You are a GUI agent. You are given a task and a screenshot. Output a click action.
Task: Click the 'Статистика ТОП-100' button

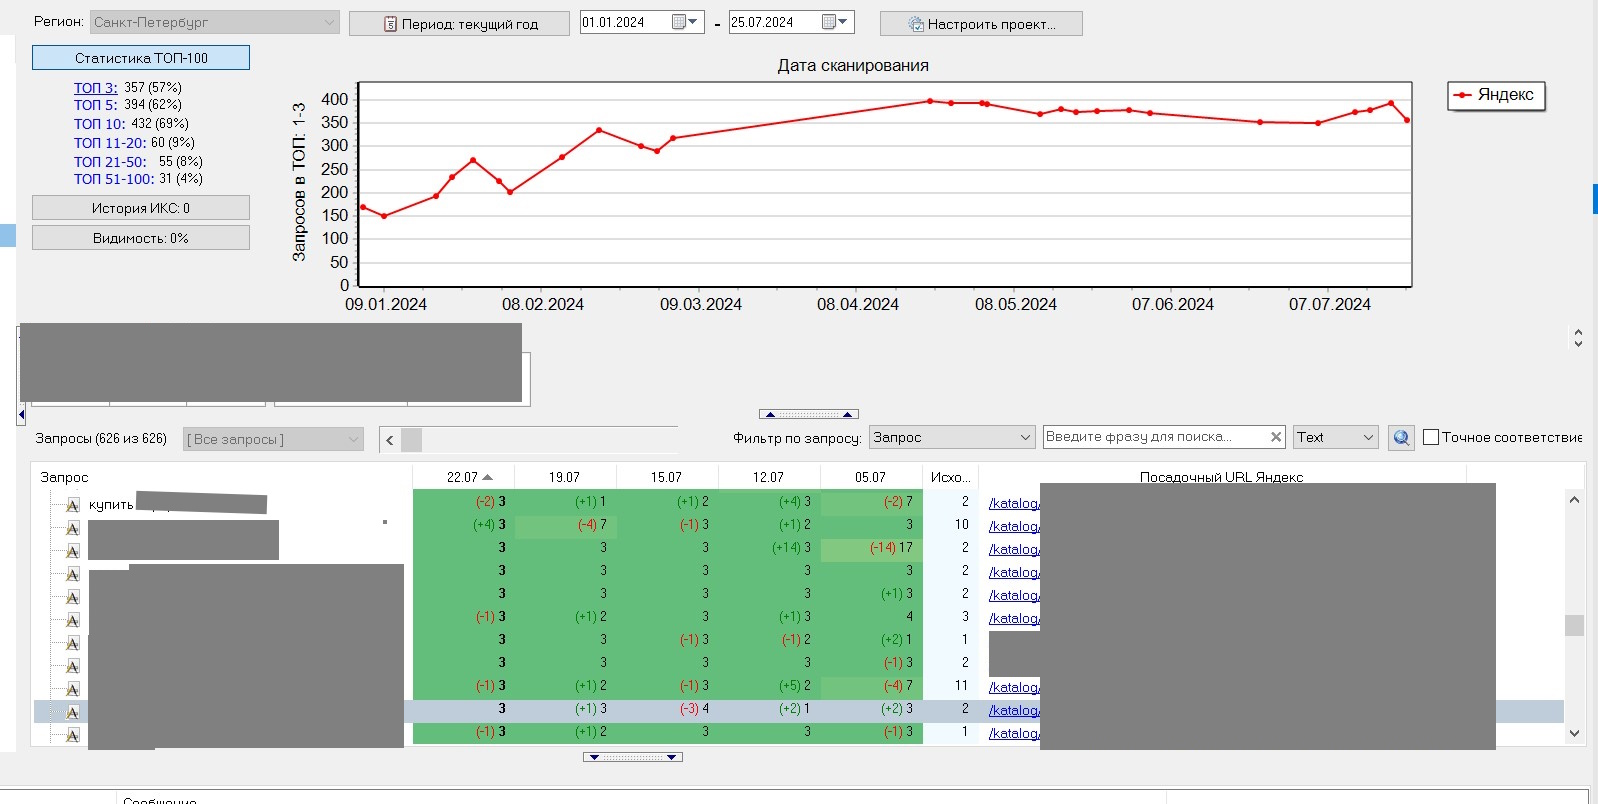pos(141,58)
